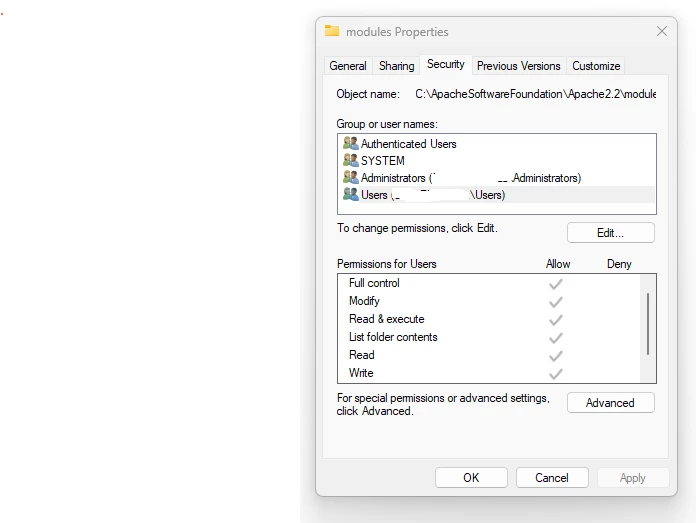Click the SYSTEM group icon
Image resolution: width=696 pixels, height=523 pixels.
[351, 160]
